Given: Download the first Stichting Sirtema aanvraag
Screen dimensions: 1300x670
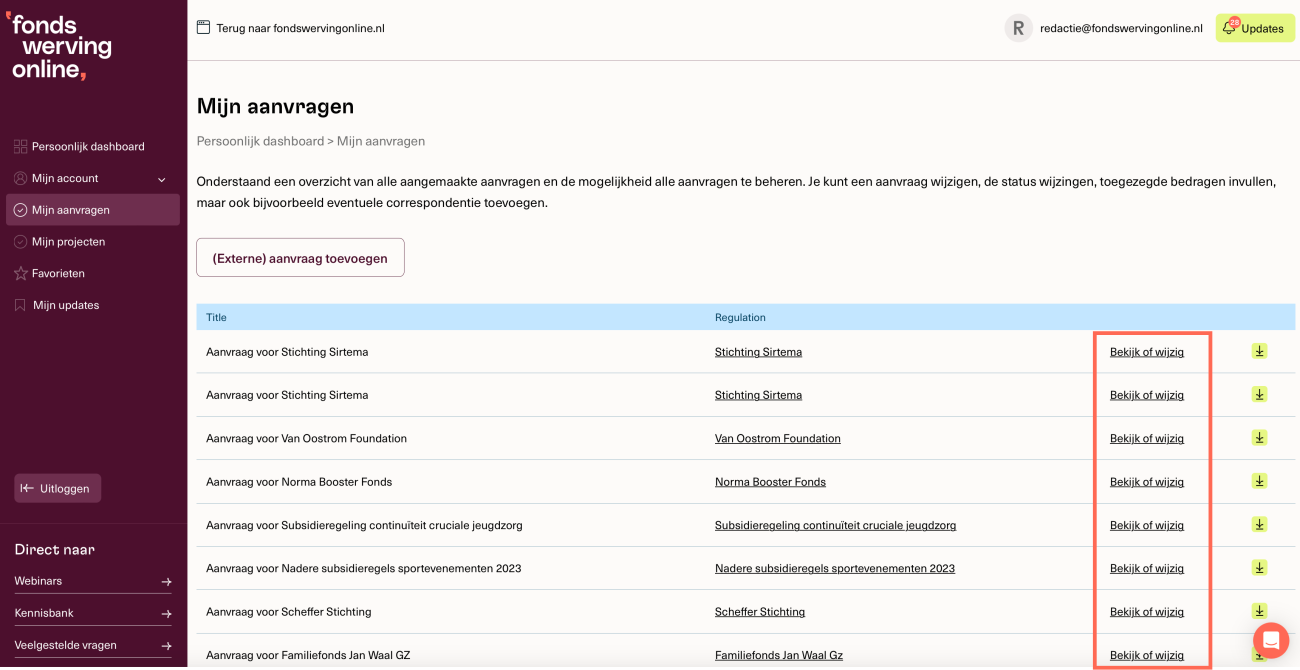Looking at the screenshot, I should click(1259, 351).
